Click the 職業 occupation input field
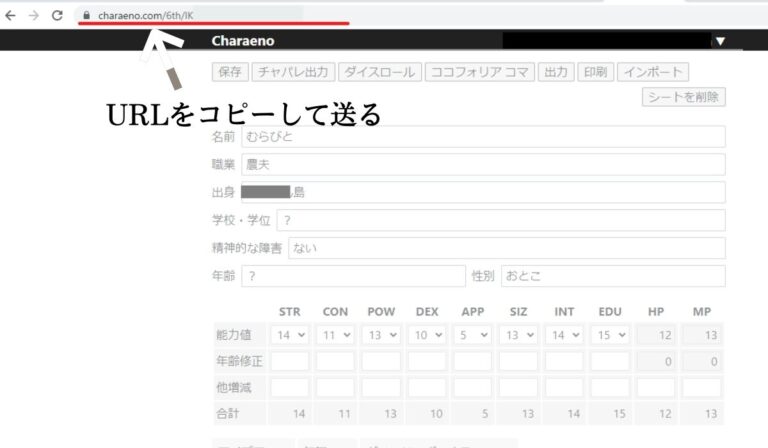The image size is (768, 448). (483, 165)
